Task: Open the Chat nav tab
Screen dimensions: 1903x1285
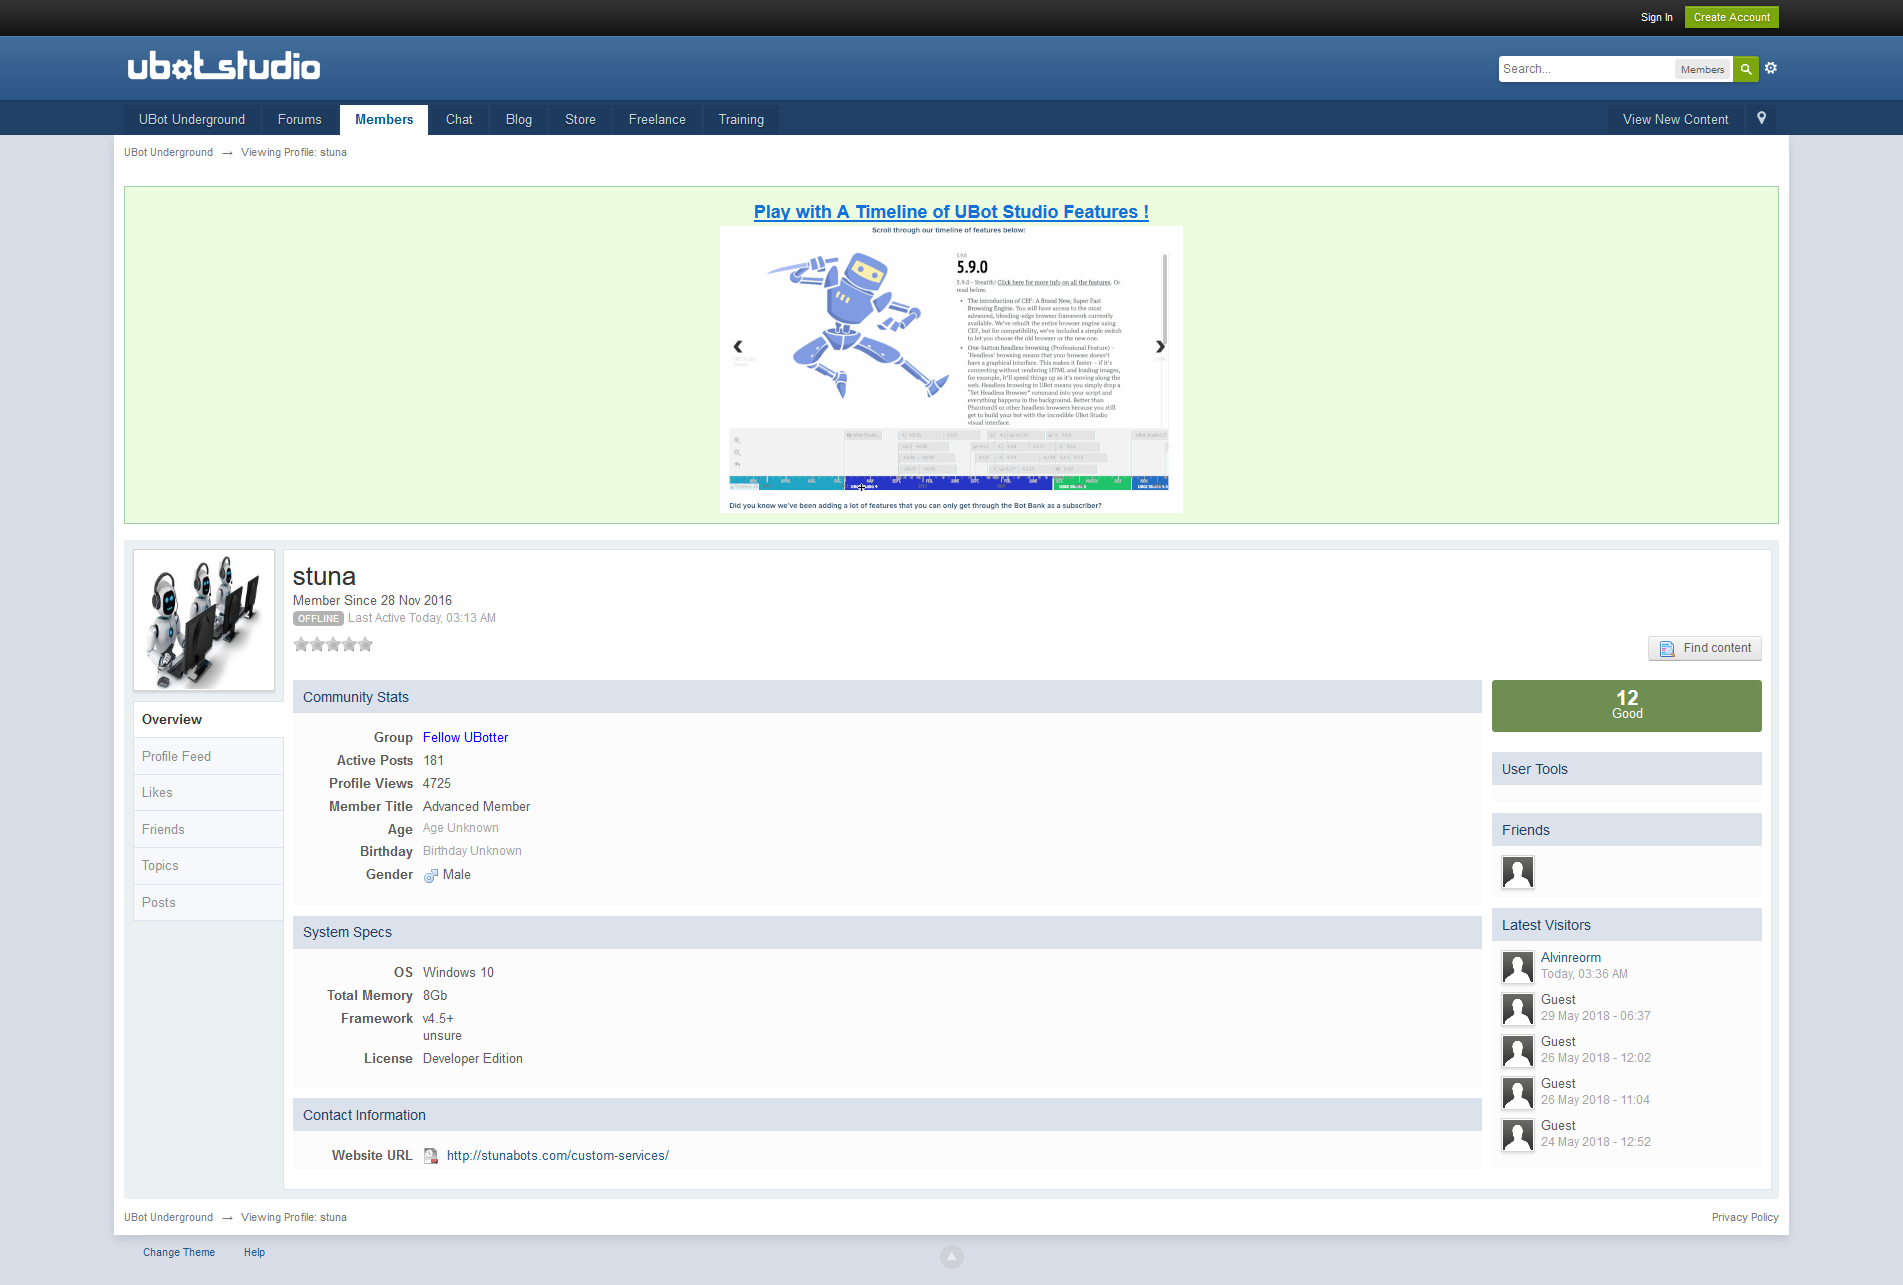Action: click(459, 119)
